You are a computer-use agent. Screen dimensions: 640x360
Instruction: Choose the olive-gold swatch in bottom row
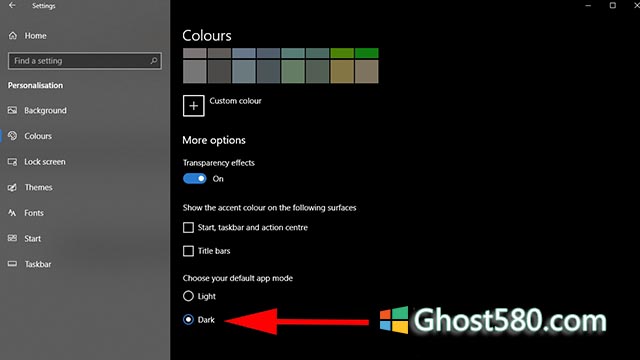342,71
